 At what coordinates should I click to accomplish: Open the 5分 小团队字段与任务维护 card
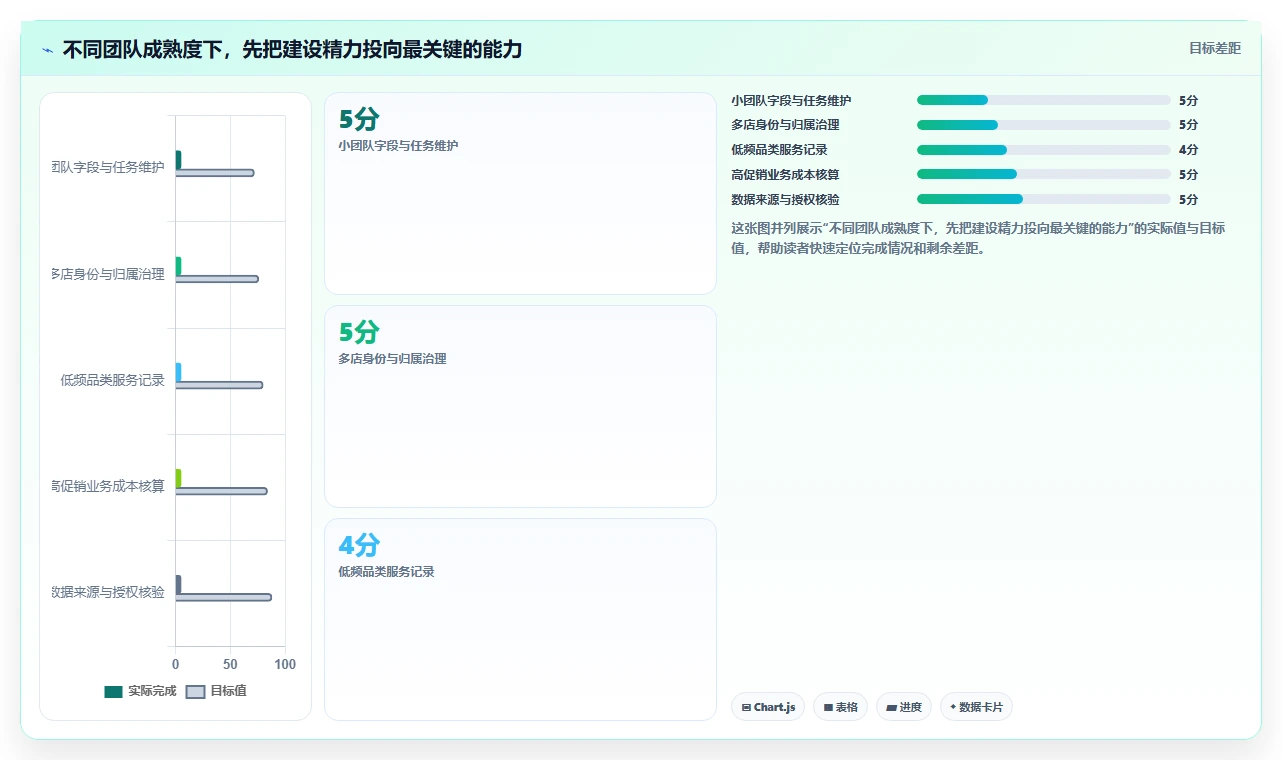[520, 194]
